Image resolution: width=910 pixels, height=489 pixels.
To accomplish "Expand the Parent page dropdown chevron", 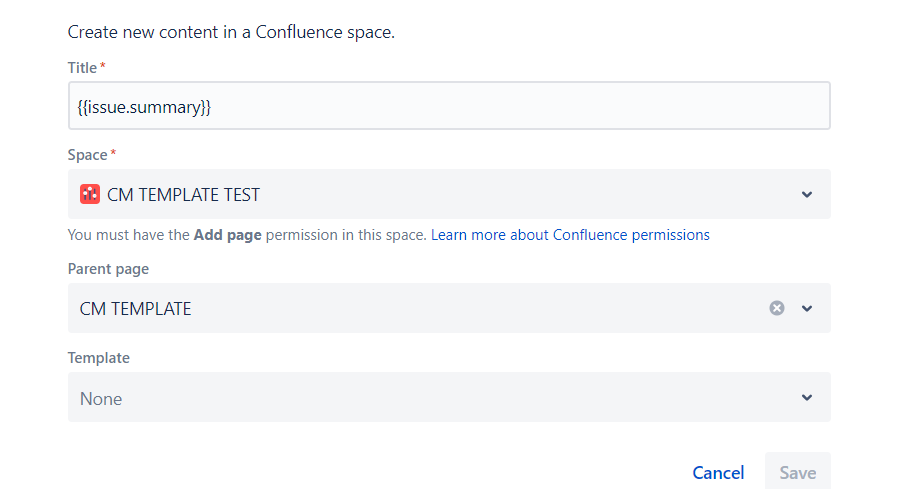I will point(807,308).
